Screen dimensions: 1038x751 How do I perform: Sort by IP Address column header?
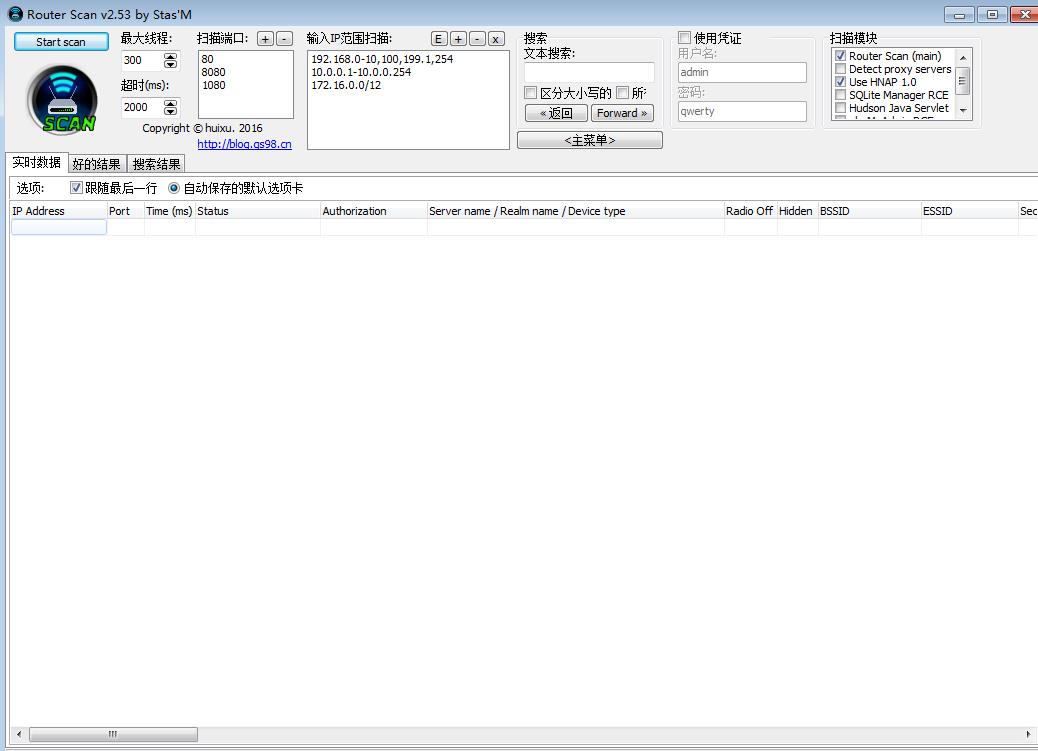[58, 211]
